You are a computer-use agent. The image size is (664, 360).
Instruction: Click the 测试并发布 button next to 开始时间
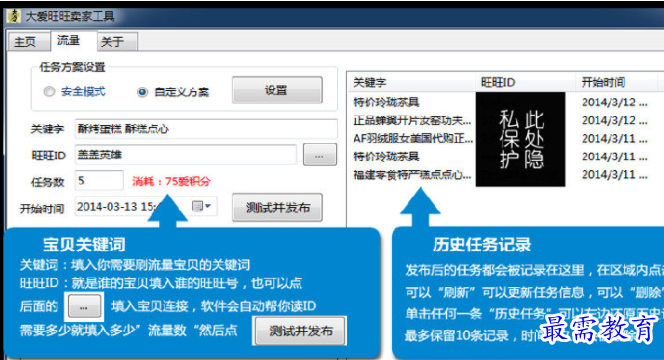(277, 208)
